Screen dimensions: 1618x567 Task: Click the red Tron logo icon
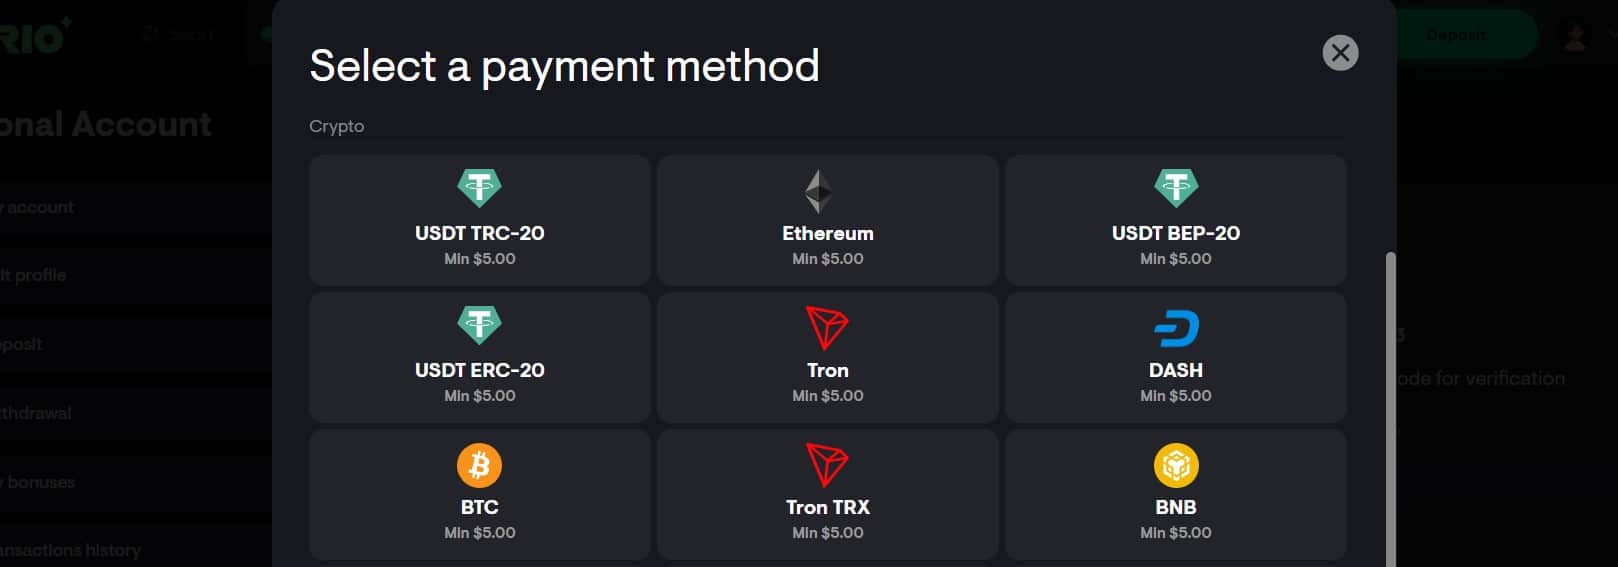click(x=827, y=327)
